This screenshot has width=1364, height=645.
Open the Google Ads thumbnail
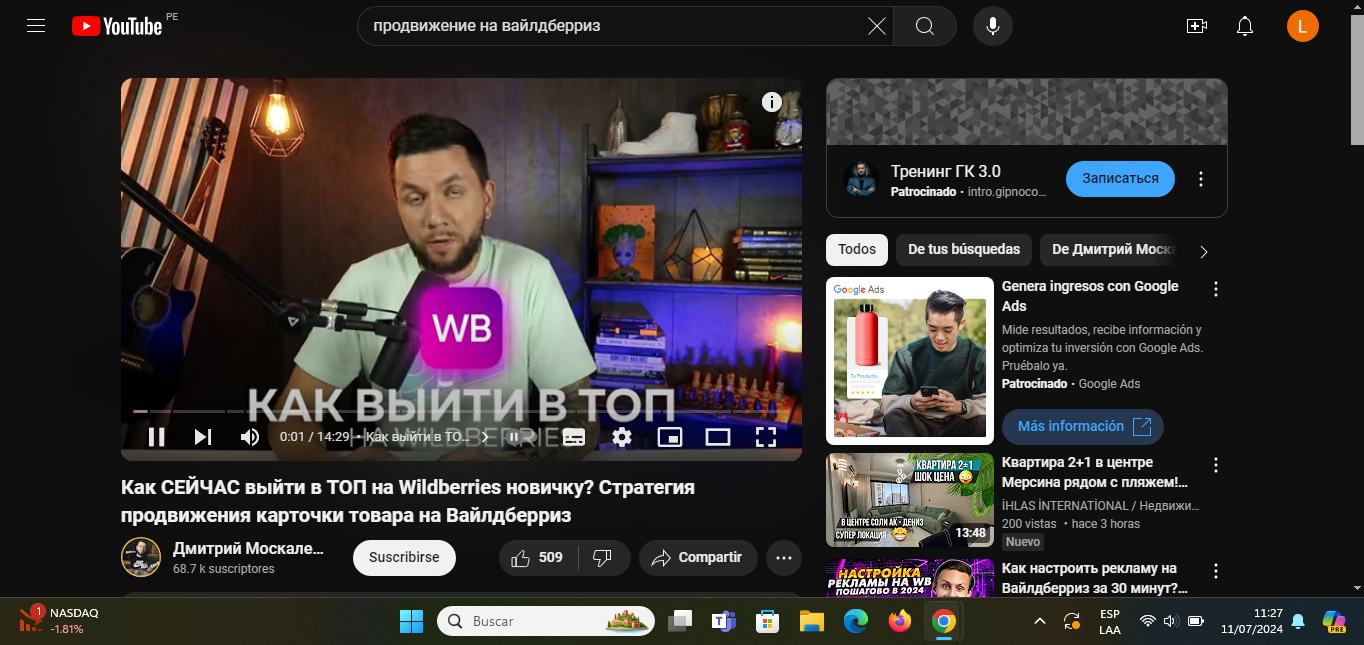[x=910, y=361]
